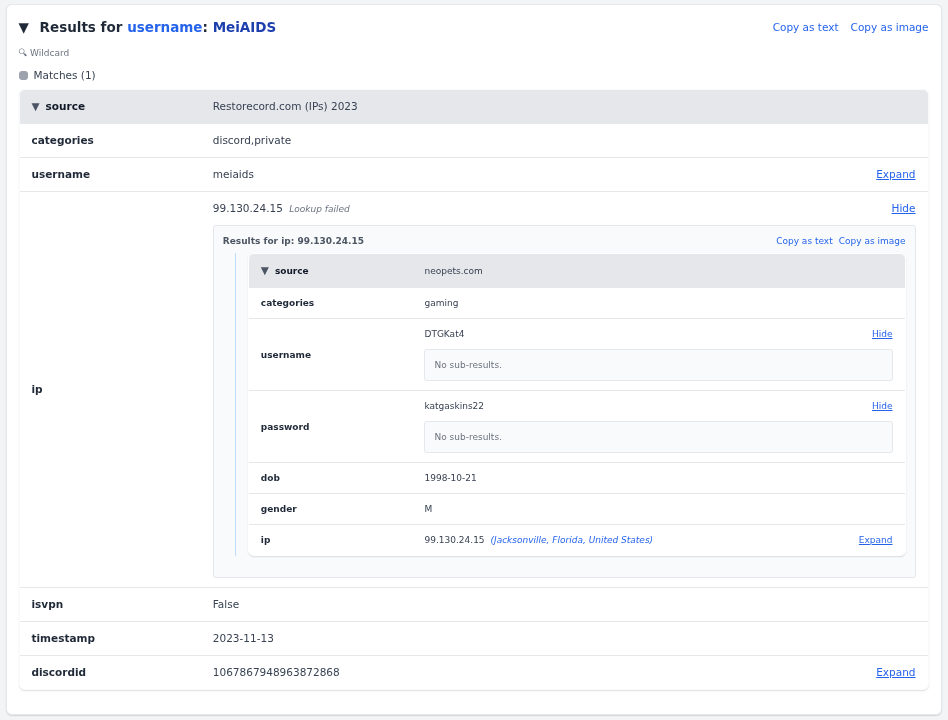Expand the meiaids username row
Image resolution: width=948 pixels, height=720 pixels.
tap(895, 175)
